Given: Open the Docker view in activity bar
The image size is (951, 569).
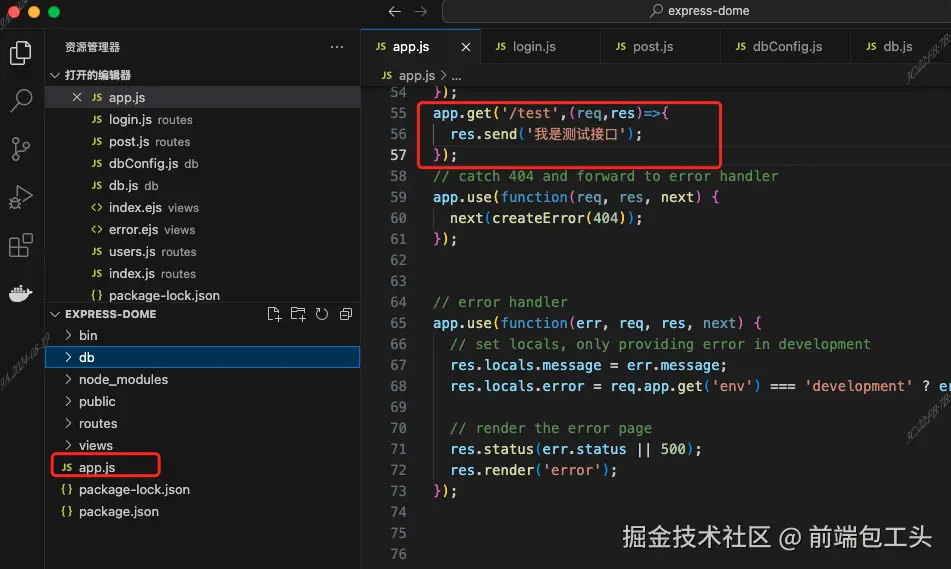Looking at the screenshot, I should (x=21, y=294).
